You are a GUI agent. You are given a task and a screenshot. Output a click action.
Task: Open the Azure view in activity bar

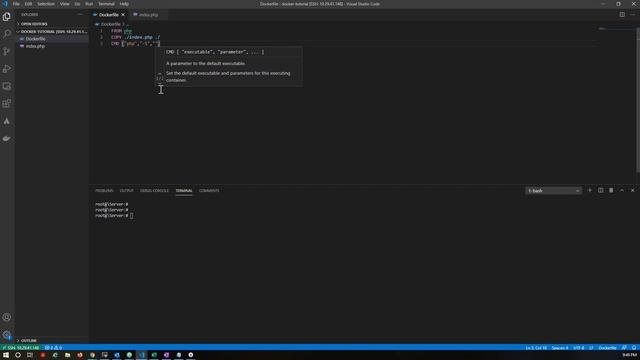[x=7, y=121]
